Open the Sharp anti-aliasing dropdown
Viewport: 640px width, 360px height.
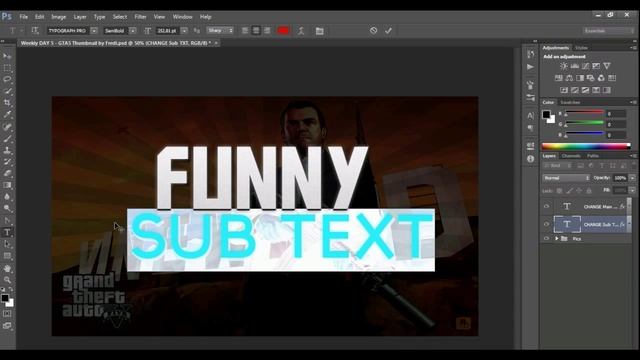tap(220, 31)
